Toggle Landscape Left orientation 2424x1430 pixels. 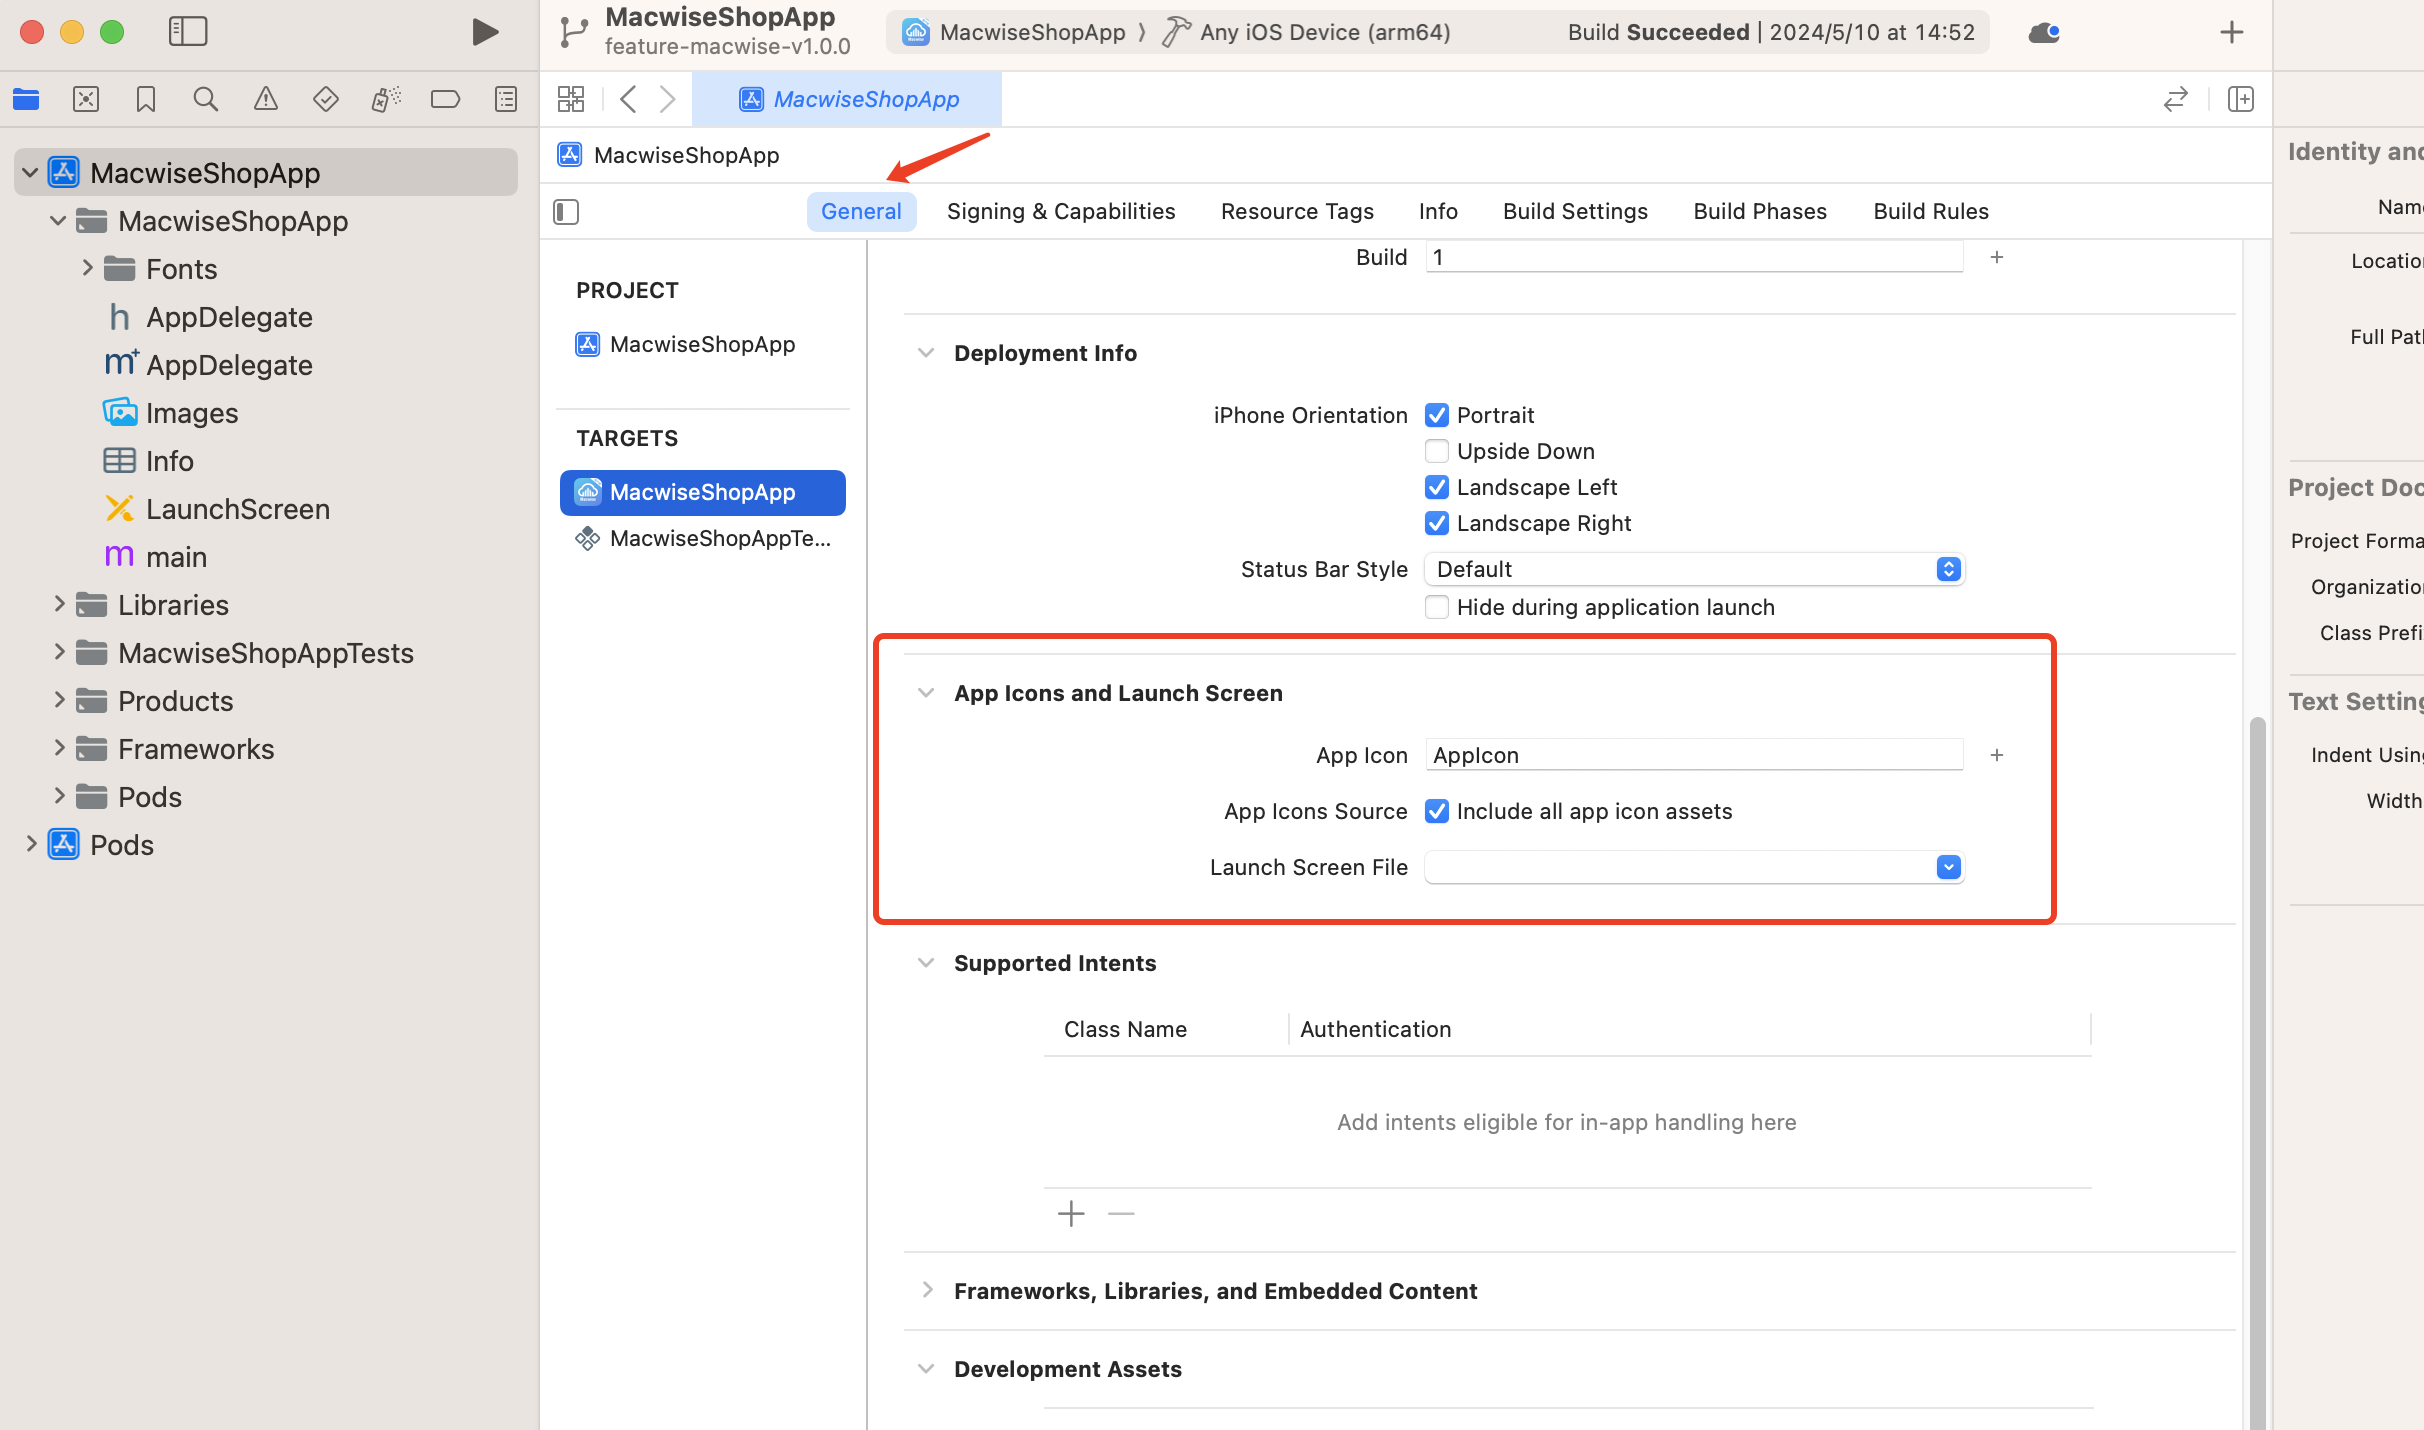1437,487
